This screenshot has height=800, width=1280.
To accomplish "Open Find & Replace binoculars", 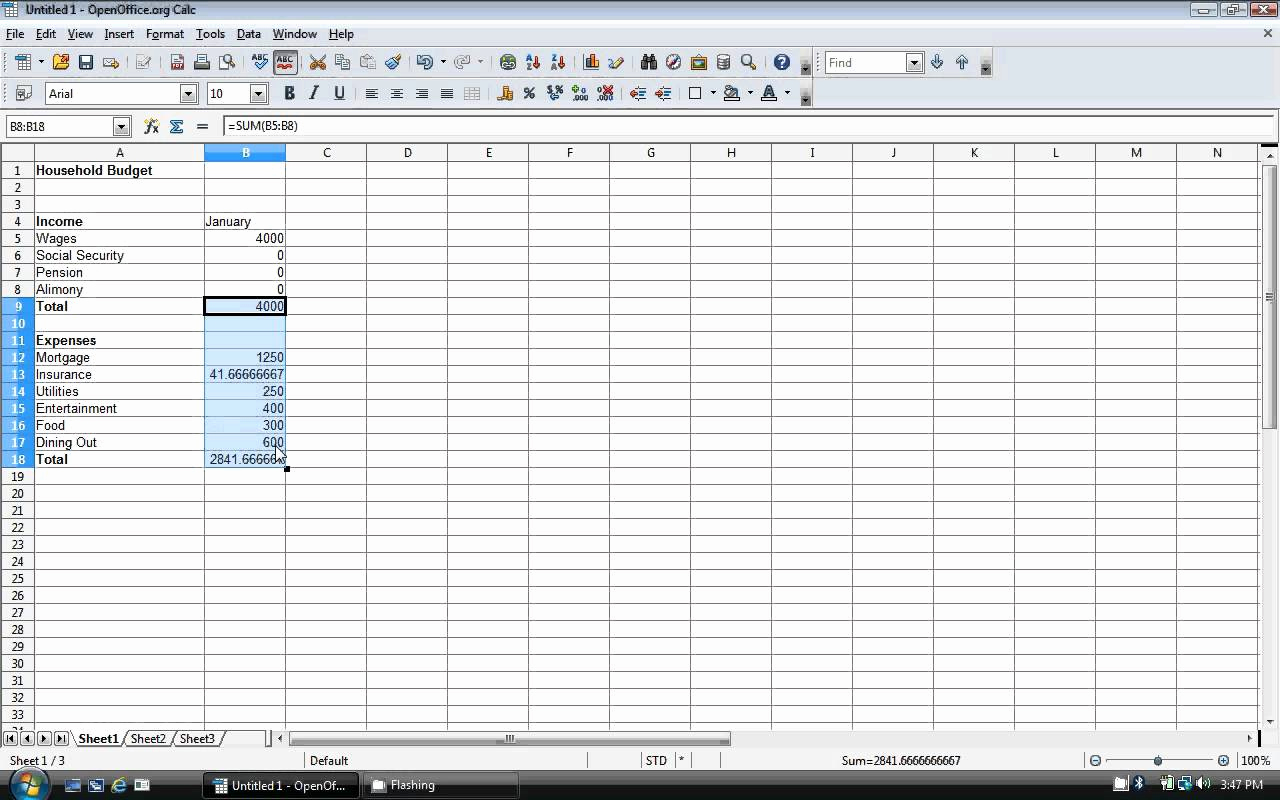I will pyautogui.click(x=649, y=62).
